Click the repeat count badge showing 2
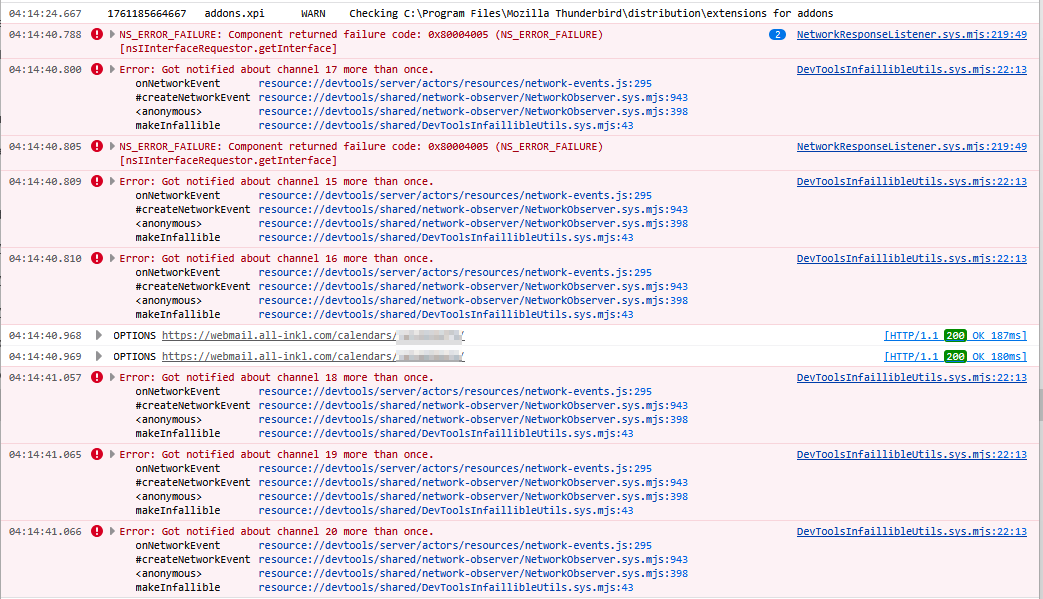The image size is (1043, 599). (x=777, y=35)
